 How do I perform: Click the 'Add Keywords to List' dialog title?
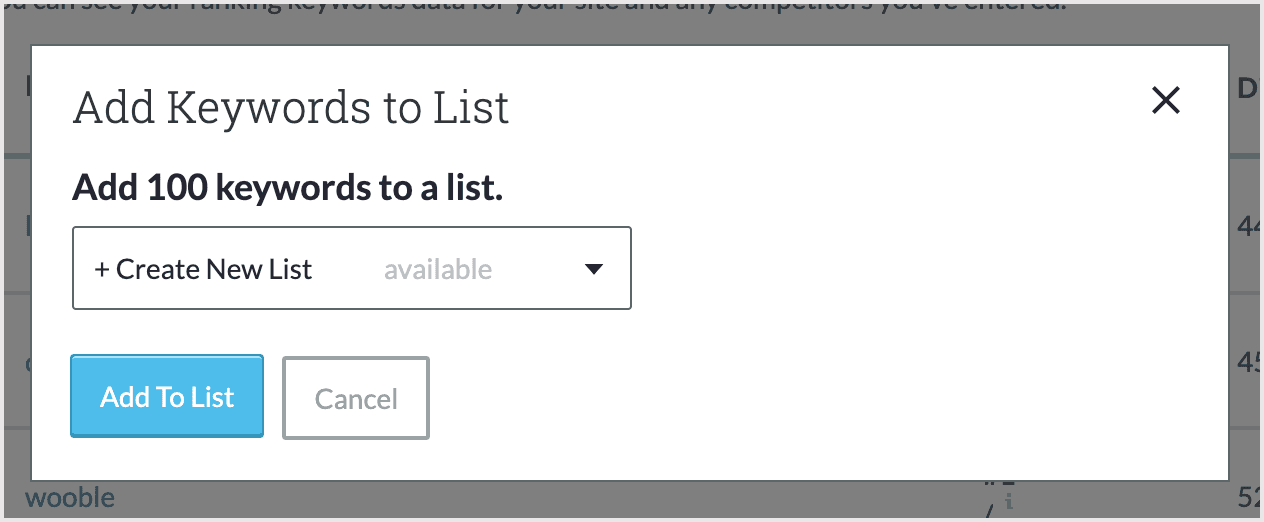(291, 108)
